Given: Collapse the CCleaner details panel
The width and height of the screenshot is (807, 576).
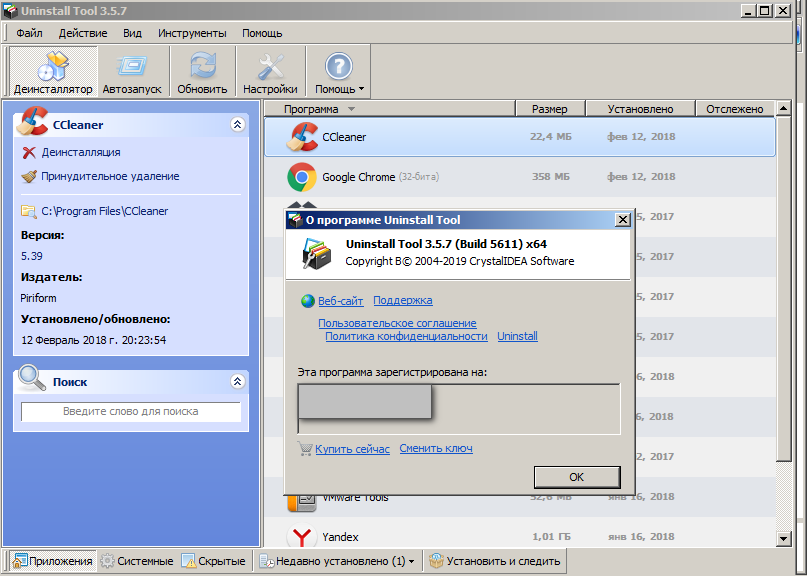Looking at the screenshot, I should tap(237, 125).
